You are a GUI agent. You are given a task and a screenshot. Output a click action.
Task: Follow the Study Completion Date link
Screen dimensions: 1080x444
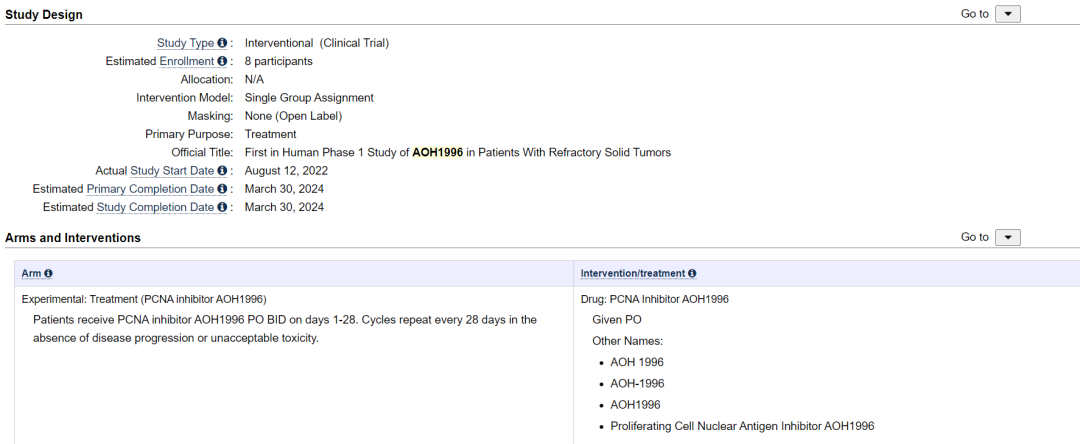pyautogui.click(x=155, y=207)
